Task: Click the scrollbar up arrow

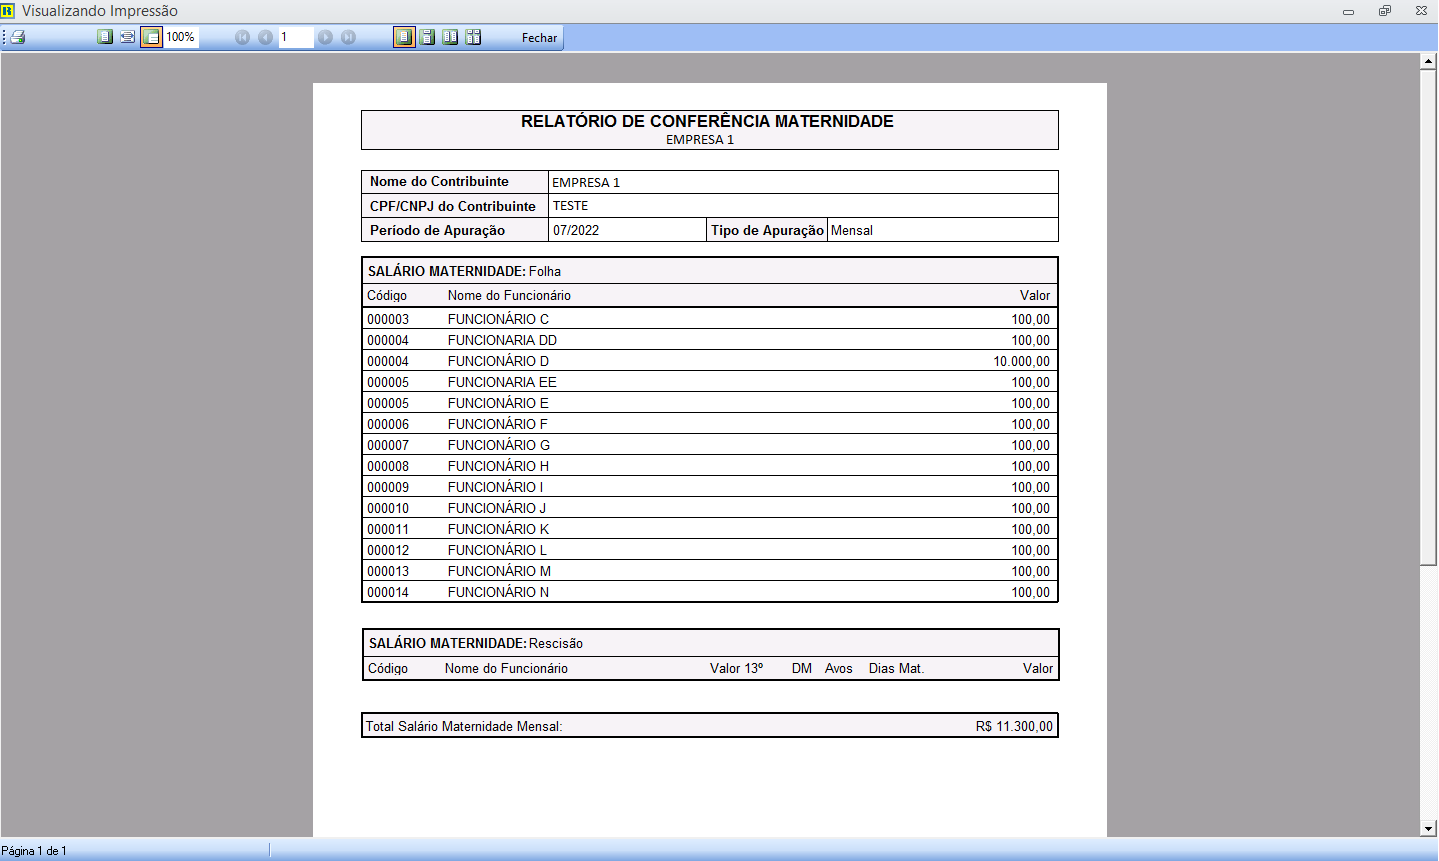Action: (1428, 61)
